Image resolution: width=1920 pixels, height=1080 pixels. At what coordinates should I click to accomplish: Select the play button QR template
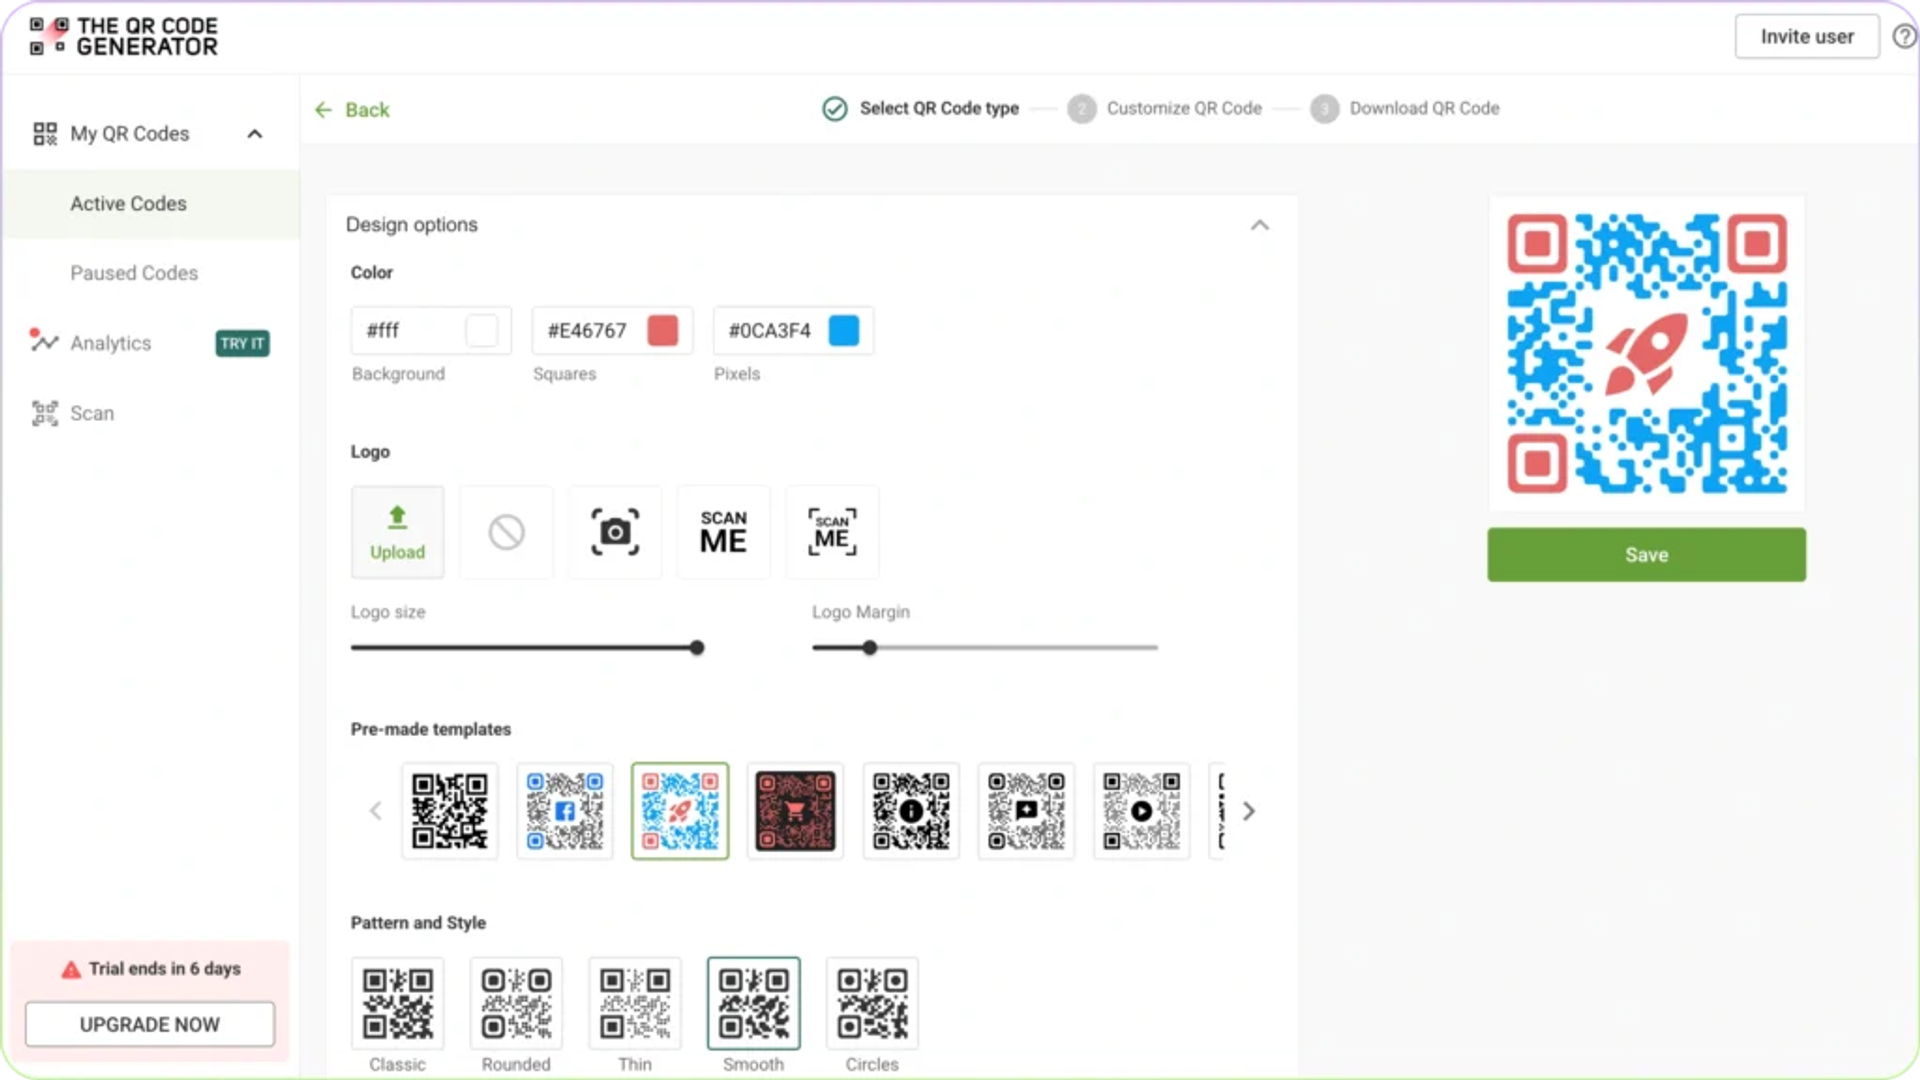point(1142,811)
